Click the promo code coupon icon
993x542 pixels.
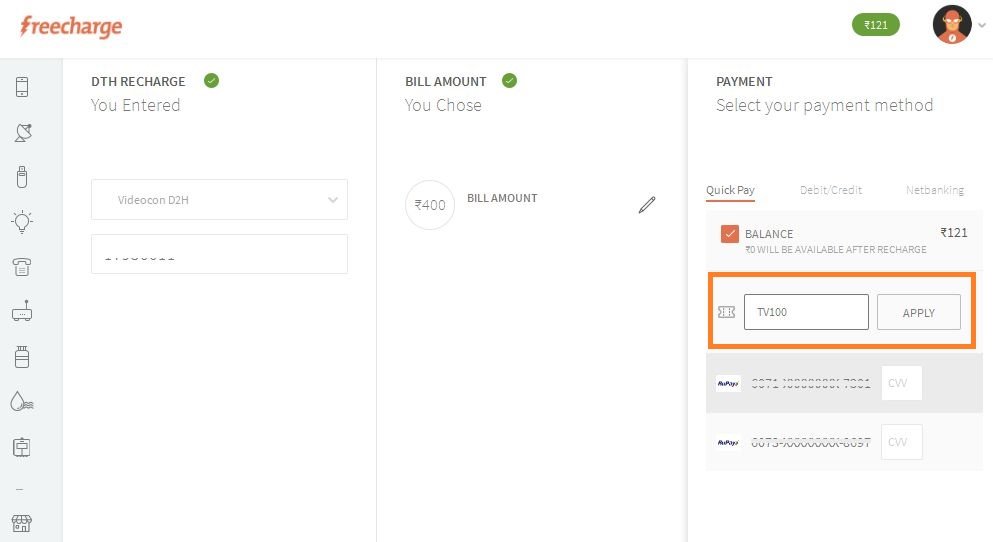pos(726,312)
